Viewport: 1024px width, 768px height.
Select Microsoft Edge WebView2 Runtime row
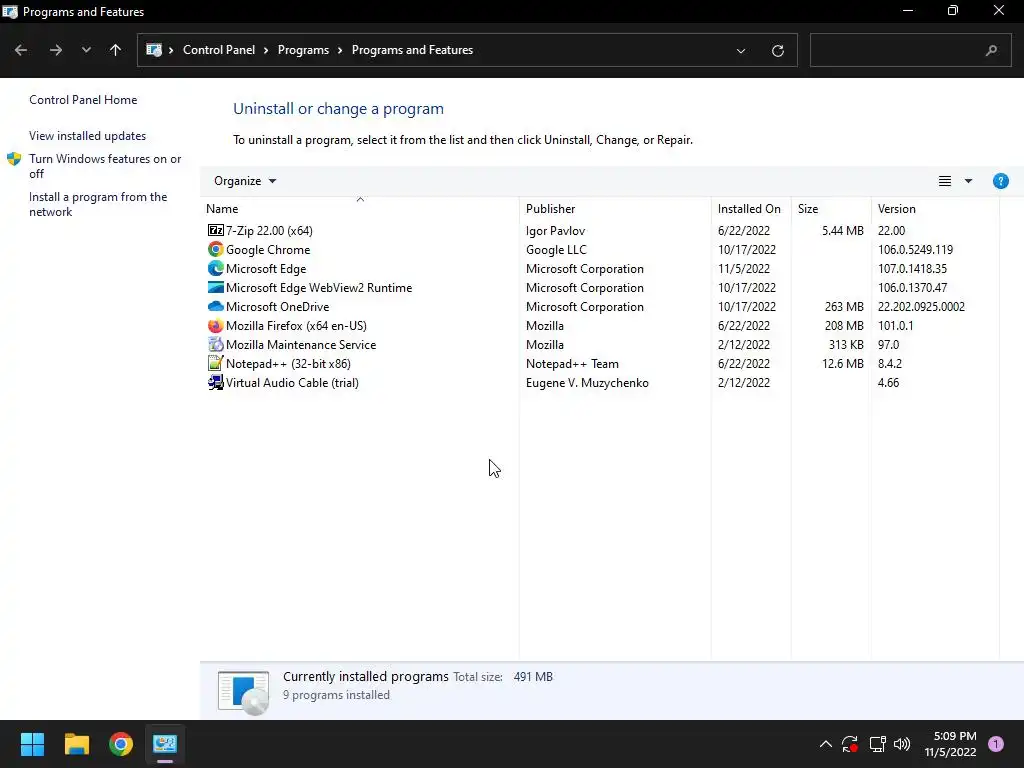(600, 287)
